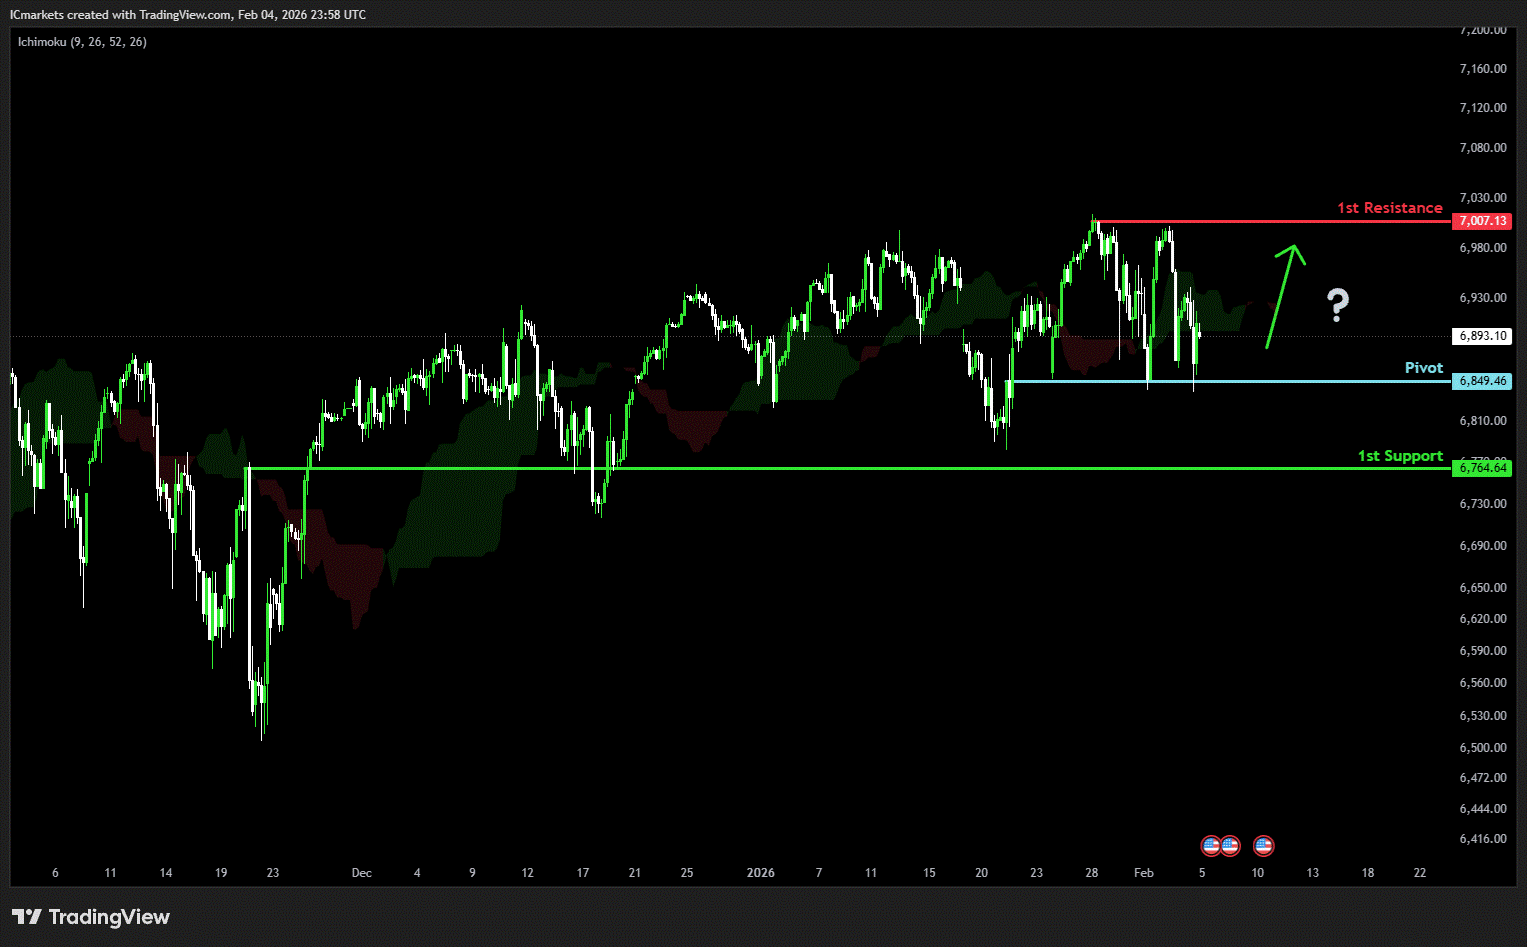Click the 7,160.00 level on price axis

[x=1482, y=69]
